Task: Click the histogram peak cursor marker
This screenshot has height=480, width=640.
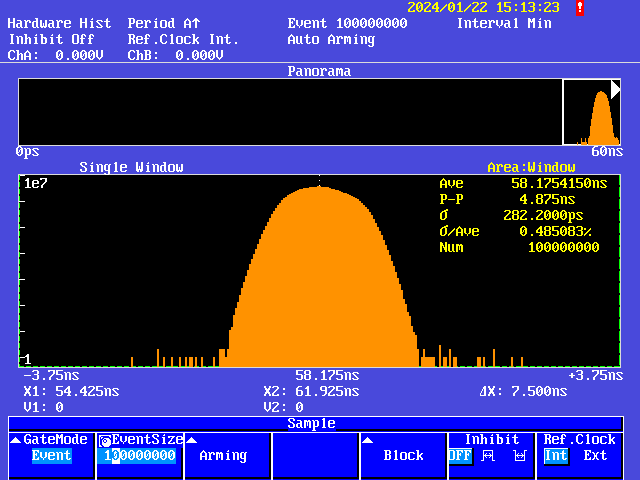Action: [319, 183]
